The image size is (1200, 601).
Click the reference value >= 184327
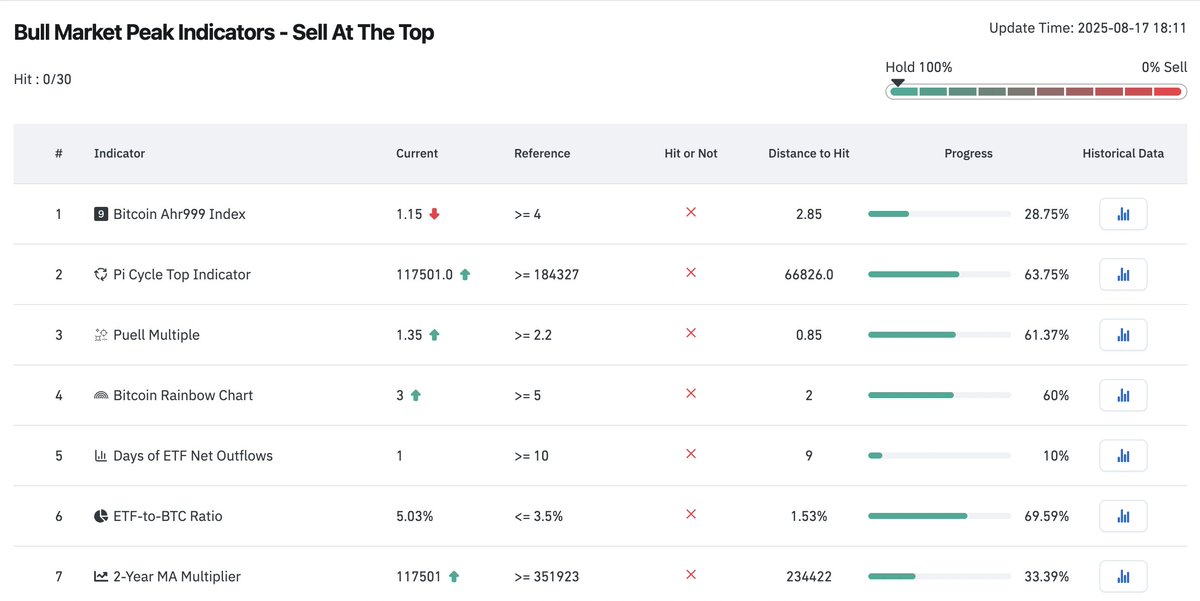coord(547,274)
